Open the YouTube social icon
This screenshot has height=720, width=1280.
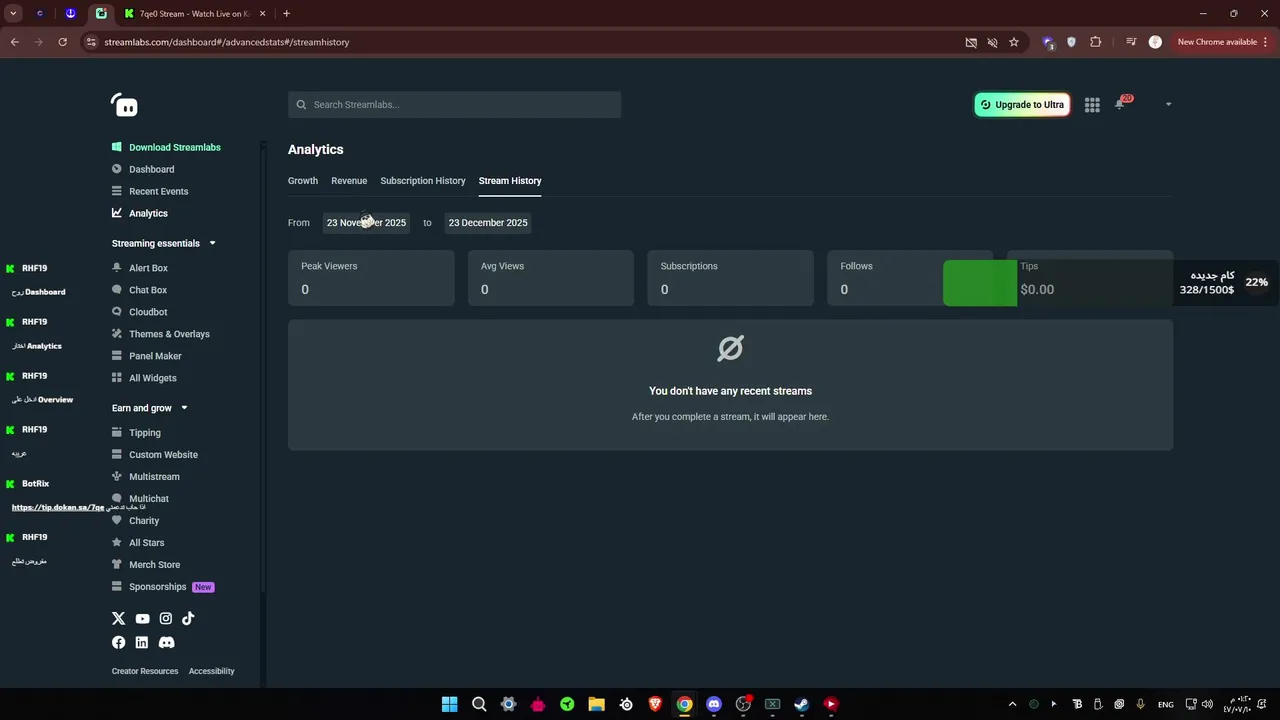point(142,619)
